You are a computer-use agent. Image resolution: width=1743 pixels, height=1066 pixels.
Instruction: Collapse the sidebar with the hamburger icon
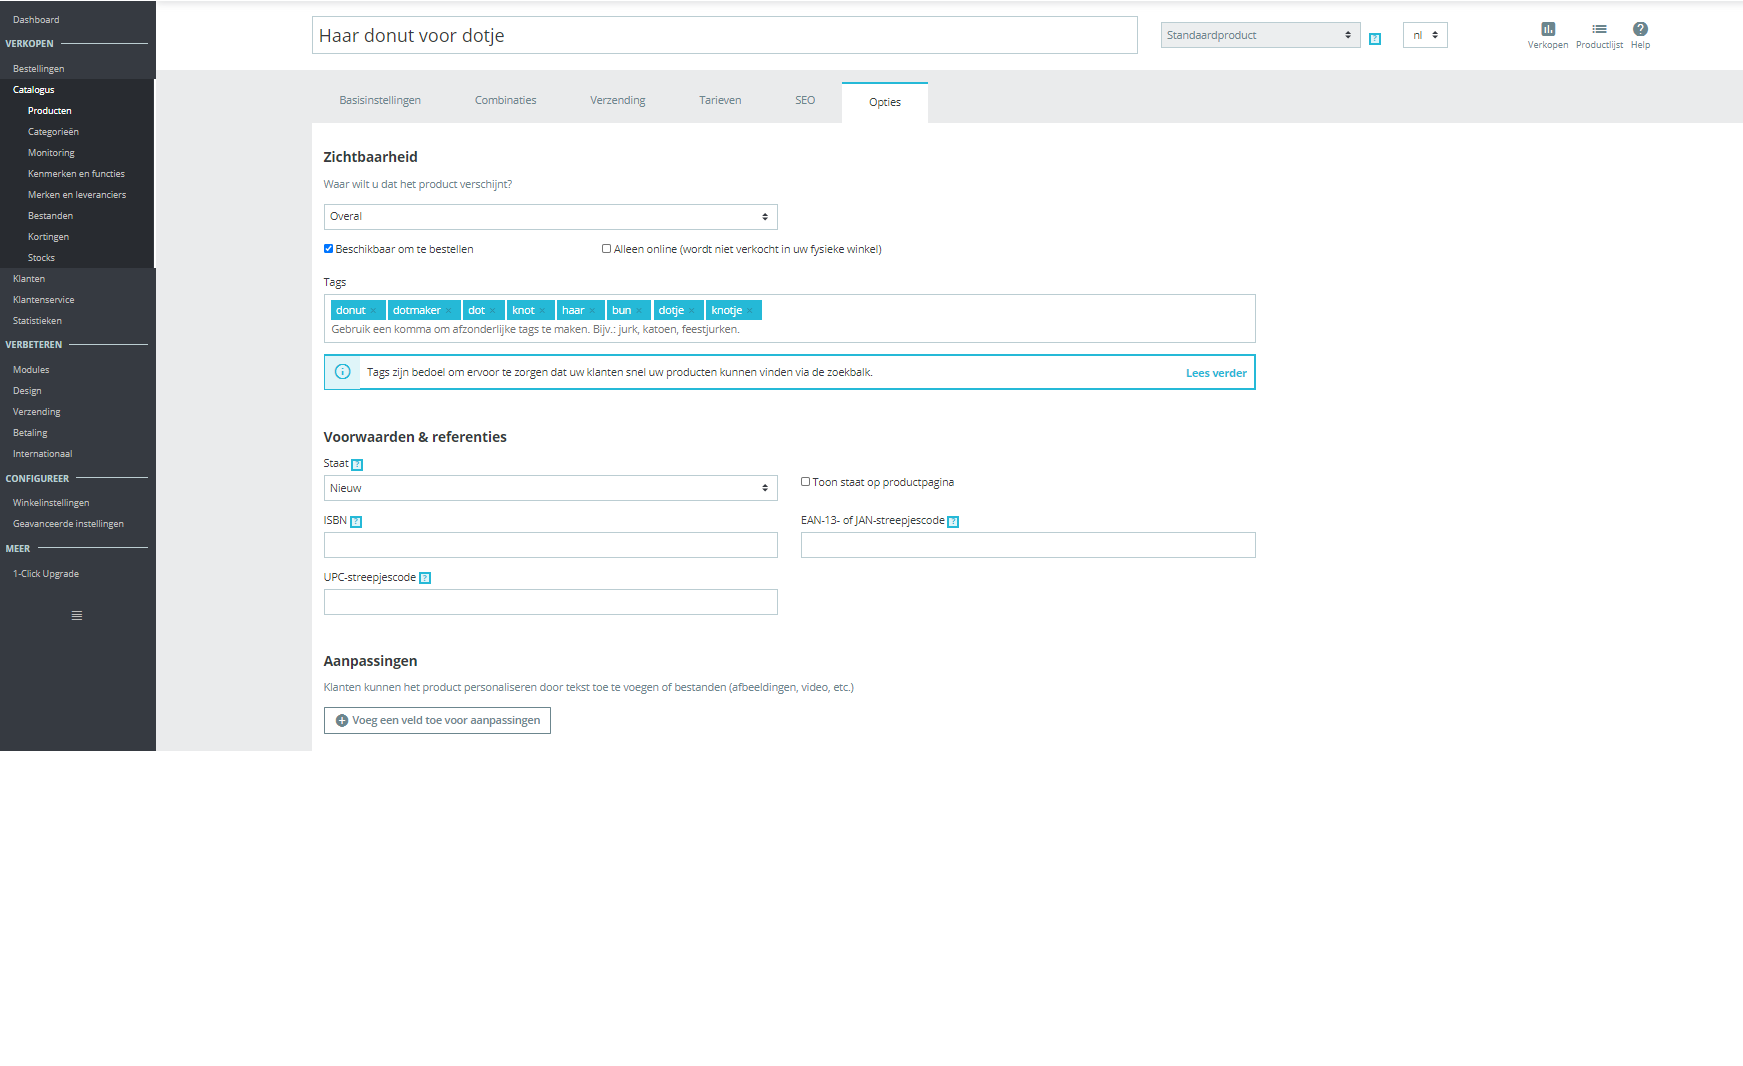pyautogui.click(x=77, y=616)
